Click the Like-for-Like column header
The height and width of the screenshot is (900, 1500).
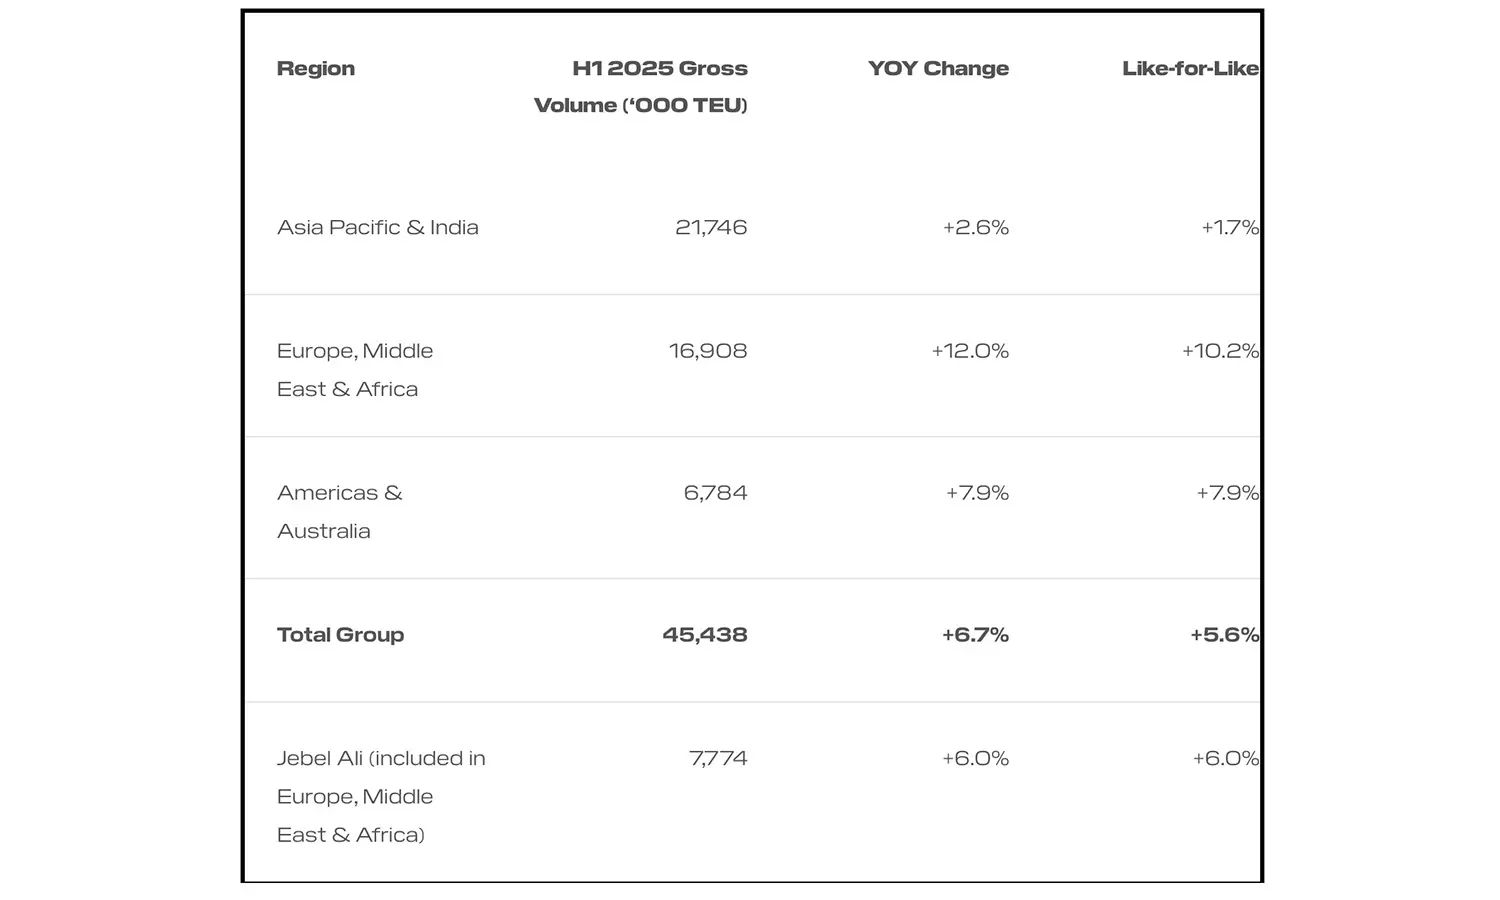(1189, 68)
